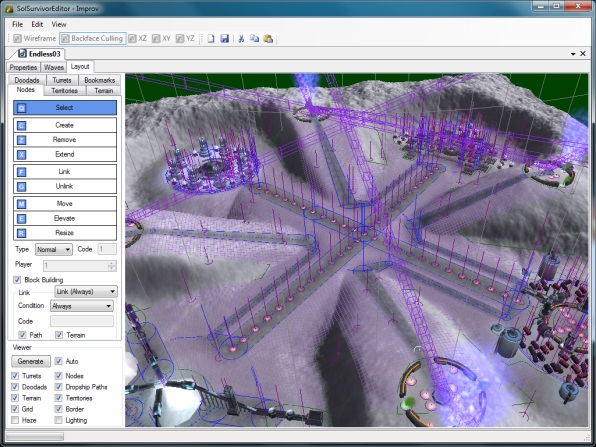Toggle Wireframe rendering in toolbar
Image resolution: width=596 pixels, height=447 pixels.
pyautogui.click(x=35, y=38)
